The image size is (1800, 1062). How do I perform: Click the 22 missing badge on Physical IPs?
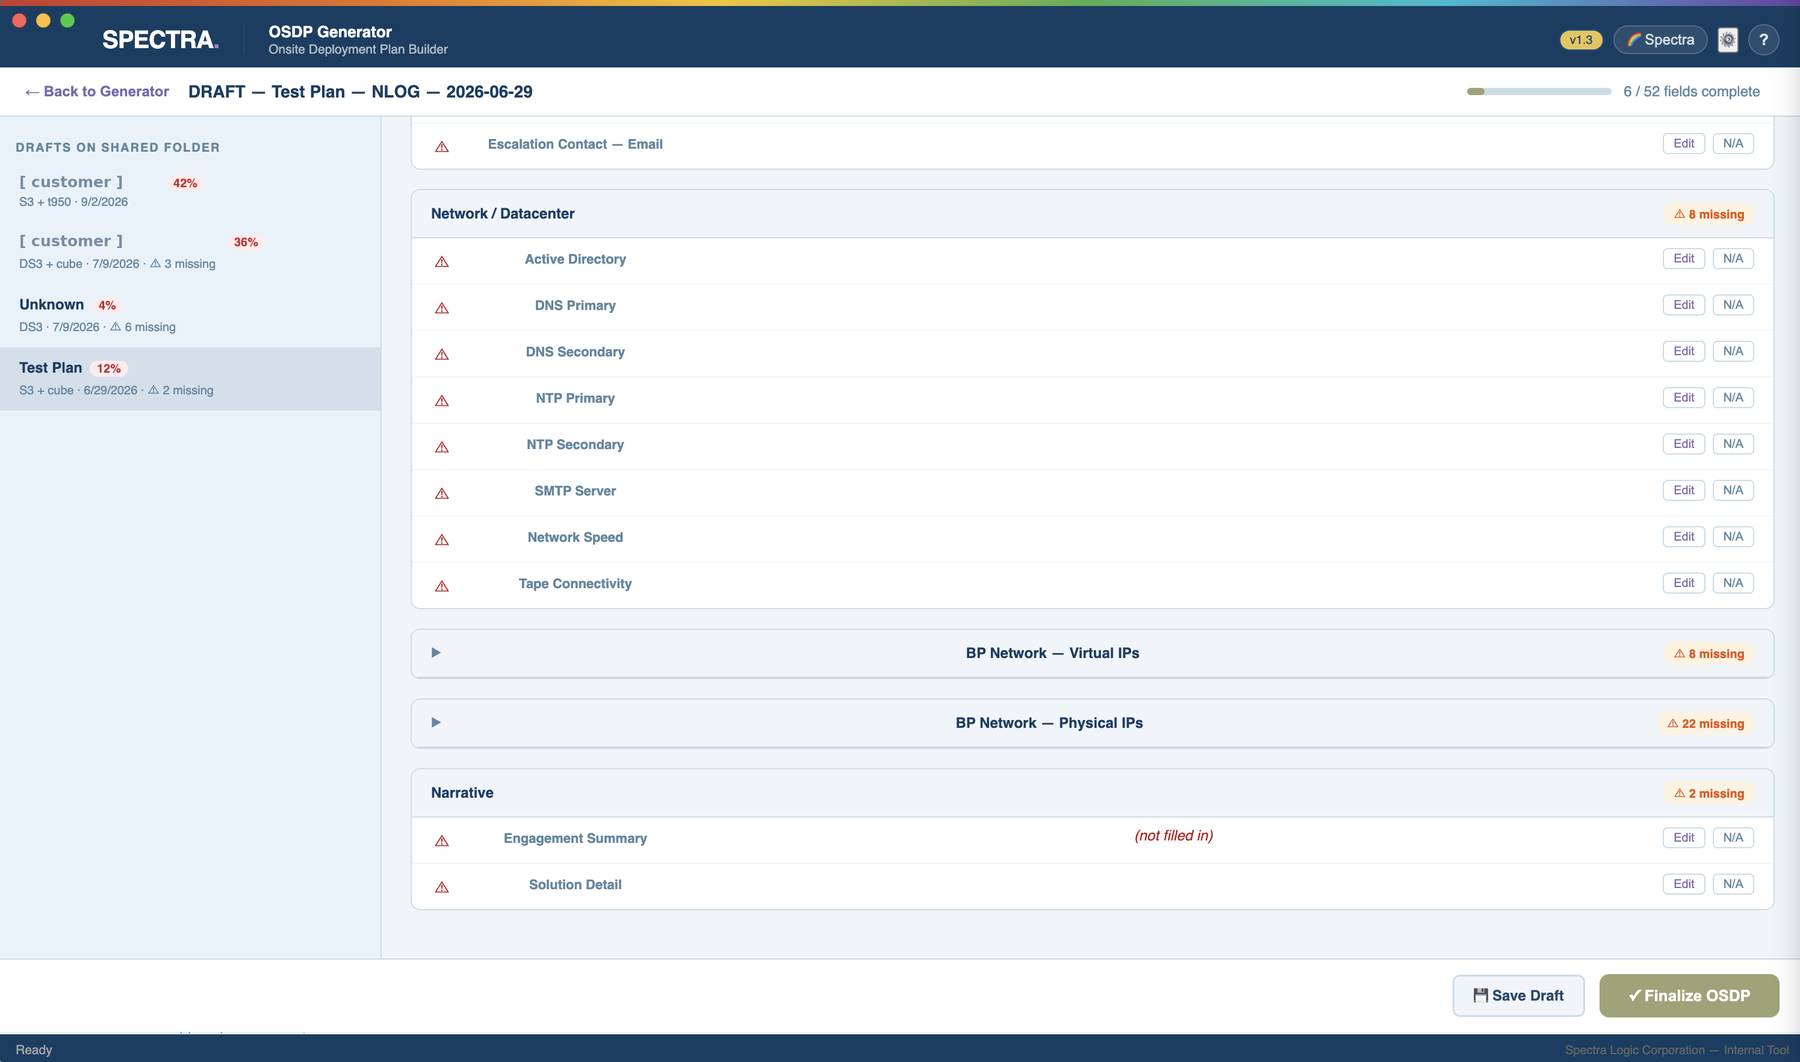pos(1706,724)
